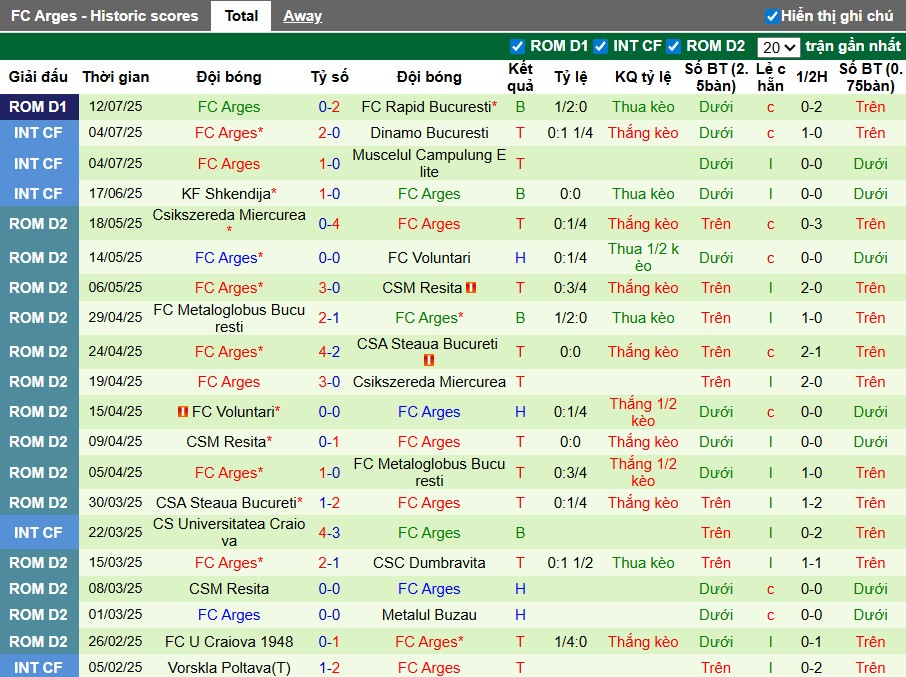Click the INT CF league label for 17/06/25

pos(38,194)
